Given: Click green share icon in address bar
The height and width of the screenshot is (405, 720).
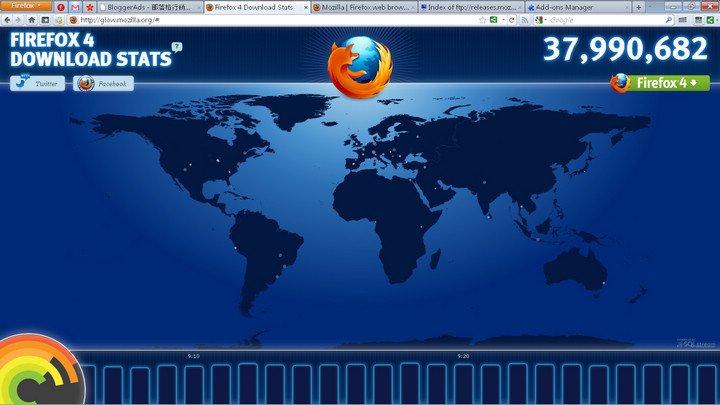Looking at the screenshot, I should click(x=494, y=20).
